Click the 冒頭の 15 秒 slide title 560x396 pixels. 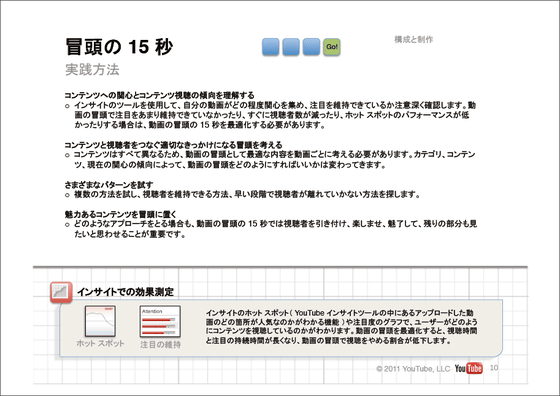click(119, 47)
